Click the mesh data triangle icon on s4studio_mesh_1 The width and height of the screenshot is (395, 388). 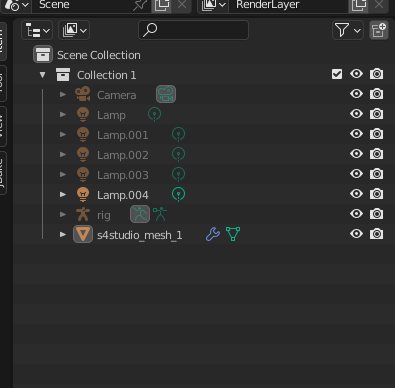[x=233, y=234]
